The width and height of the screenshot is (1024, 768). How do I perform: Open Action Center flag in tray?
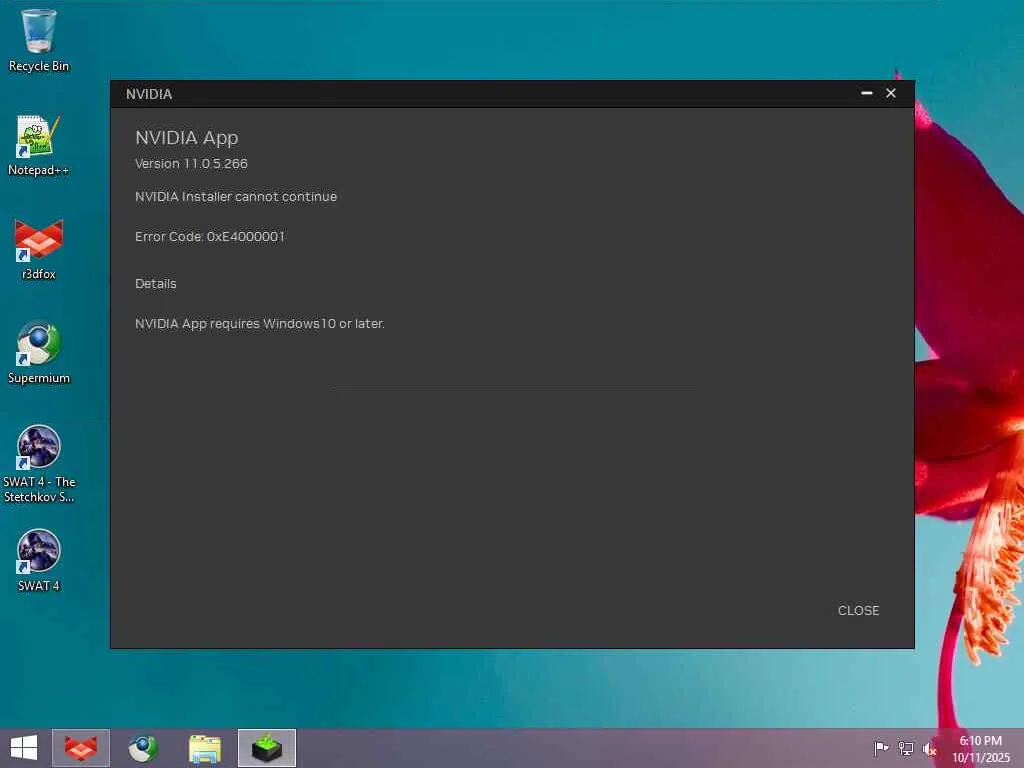[880, 748]
